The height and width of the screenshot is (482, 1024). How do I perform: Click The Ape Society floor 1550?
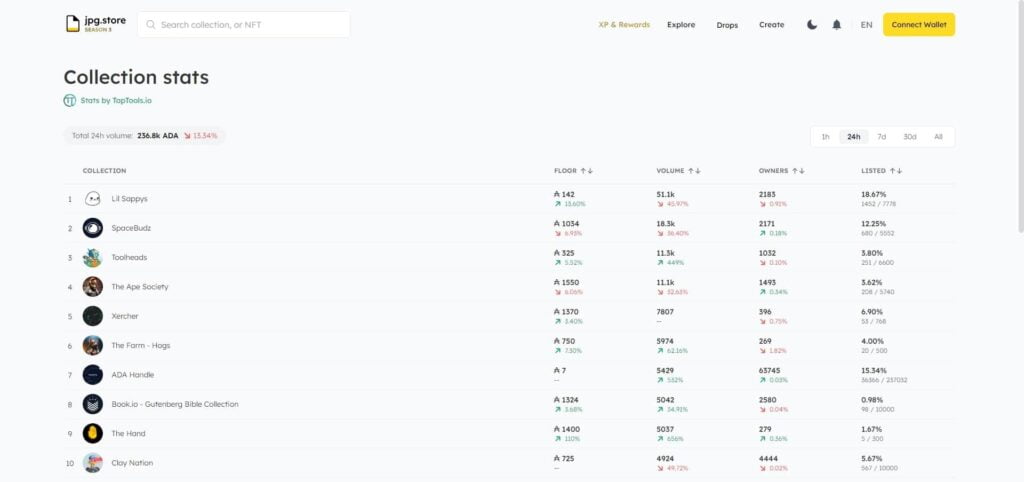click(x=566, y=283)
